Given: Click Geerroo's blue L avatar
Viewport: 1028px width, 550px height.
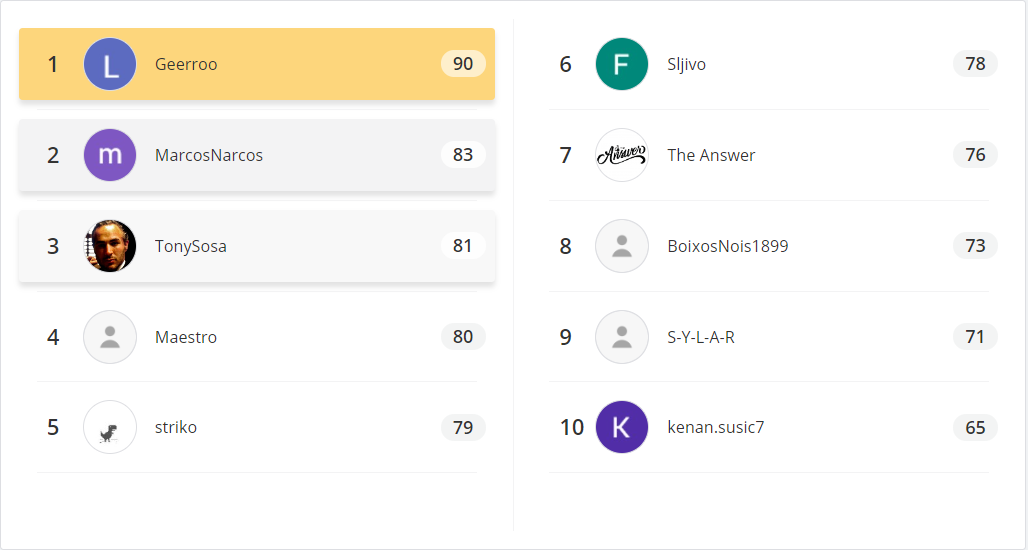Looking at the screenshot, I should (110, 64).
